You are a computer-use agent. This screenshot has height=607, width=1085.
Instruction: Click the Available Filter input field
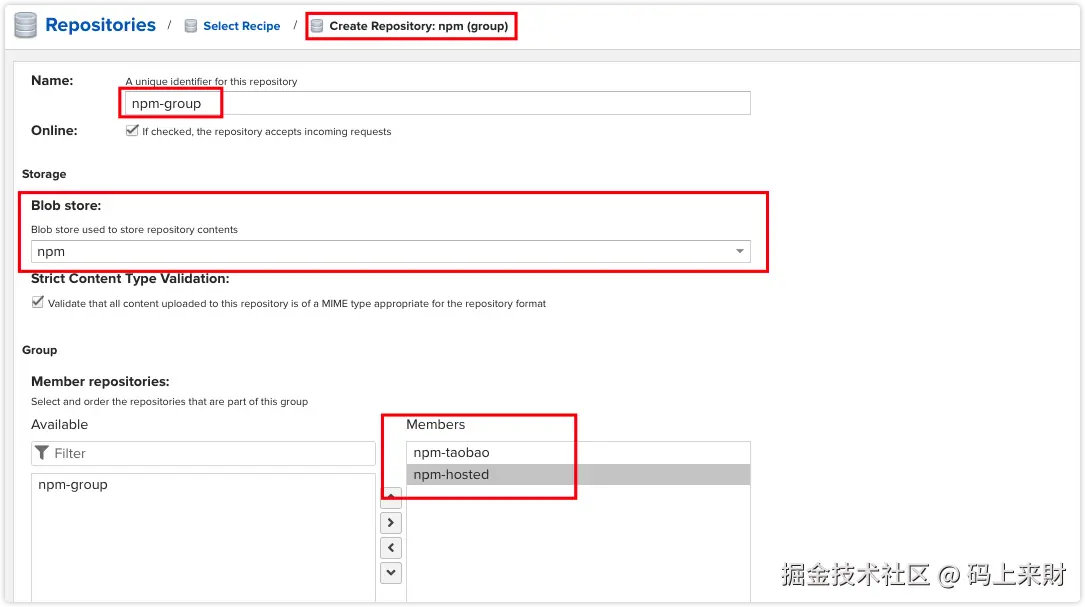click(203, 453)
